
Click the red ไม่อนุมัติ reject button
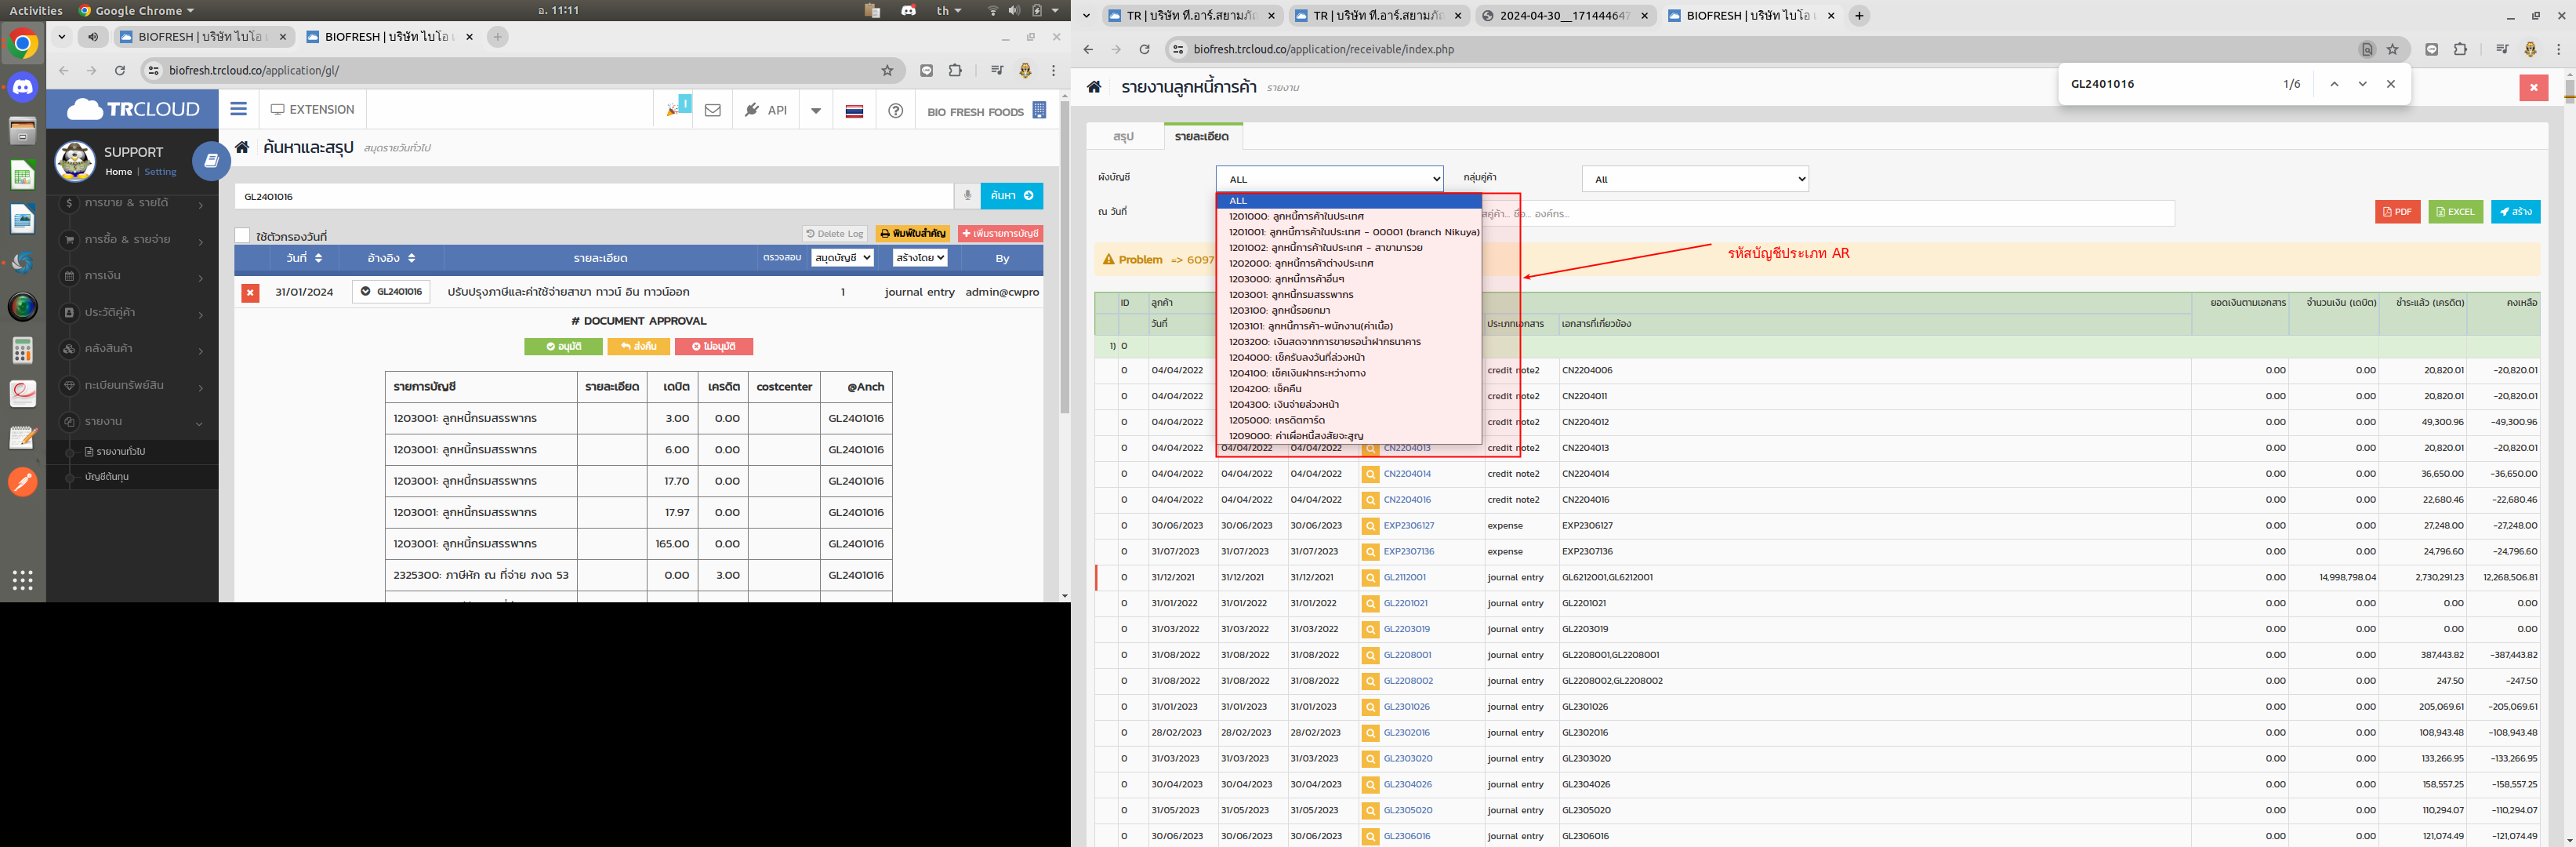pyautogui.click(x=714, y=346)
